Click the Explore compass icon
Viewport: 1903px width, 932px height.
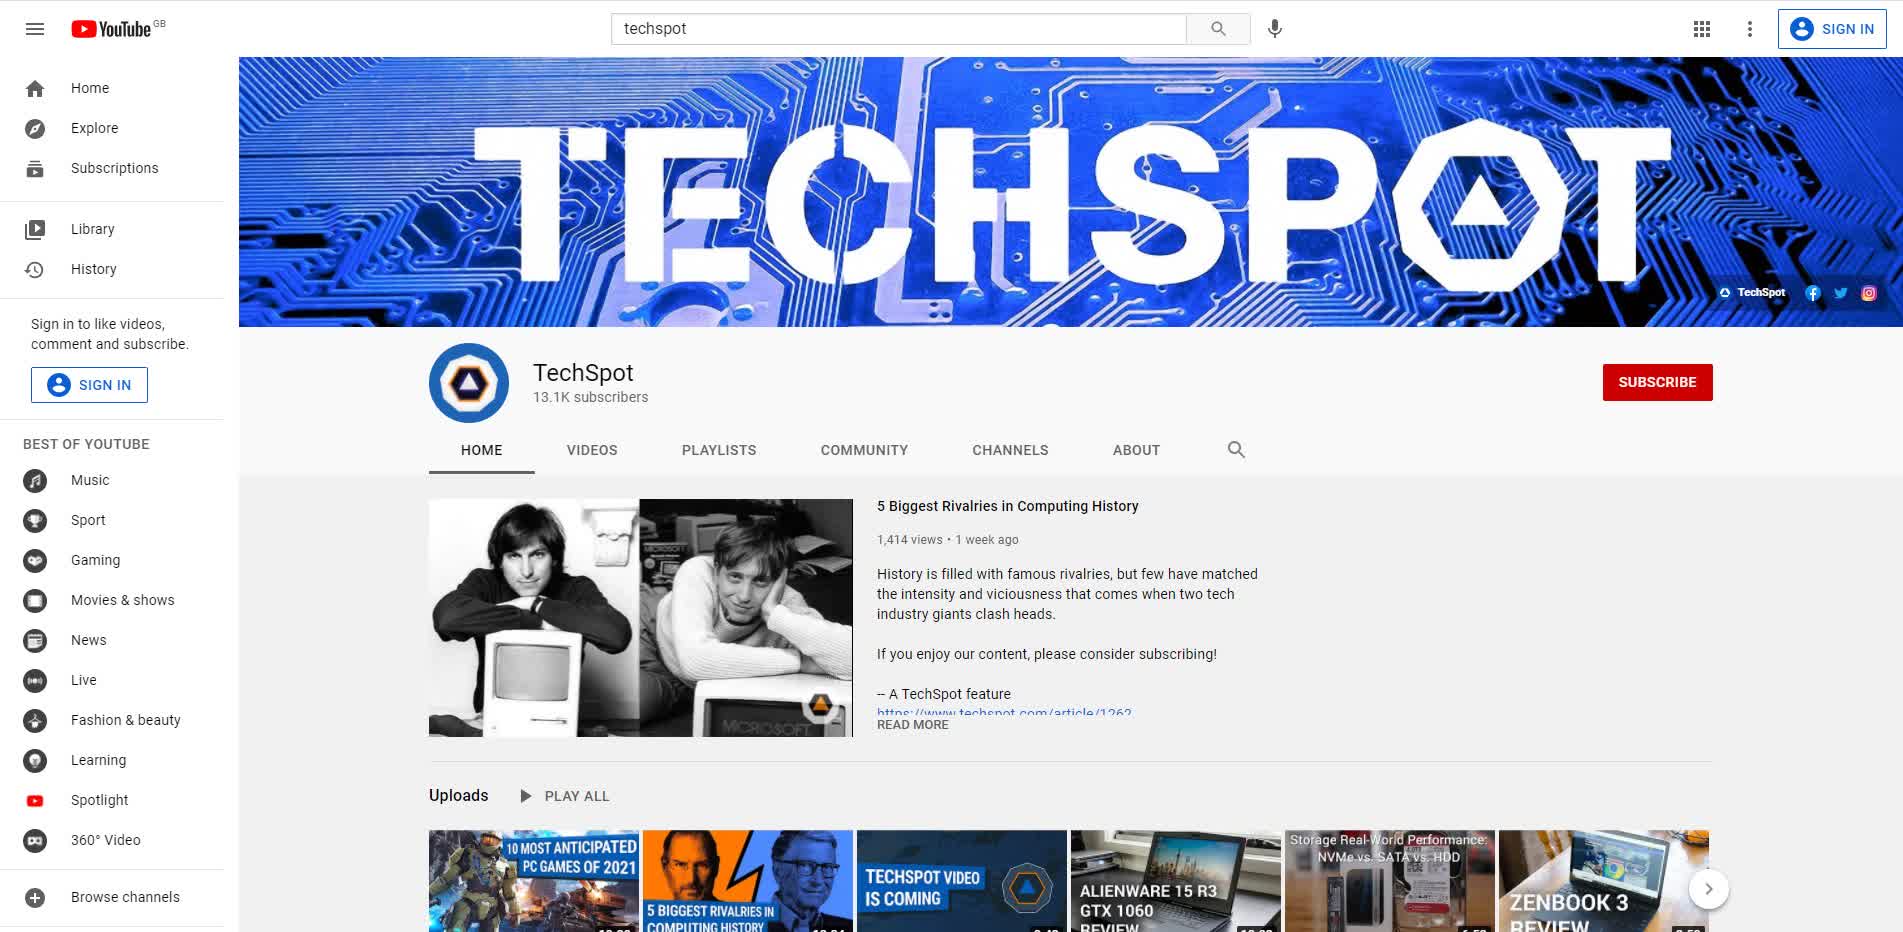coord(35,128)
